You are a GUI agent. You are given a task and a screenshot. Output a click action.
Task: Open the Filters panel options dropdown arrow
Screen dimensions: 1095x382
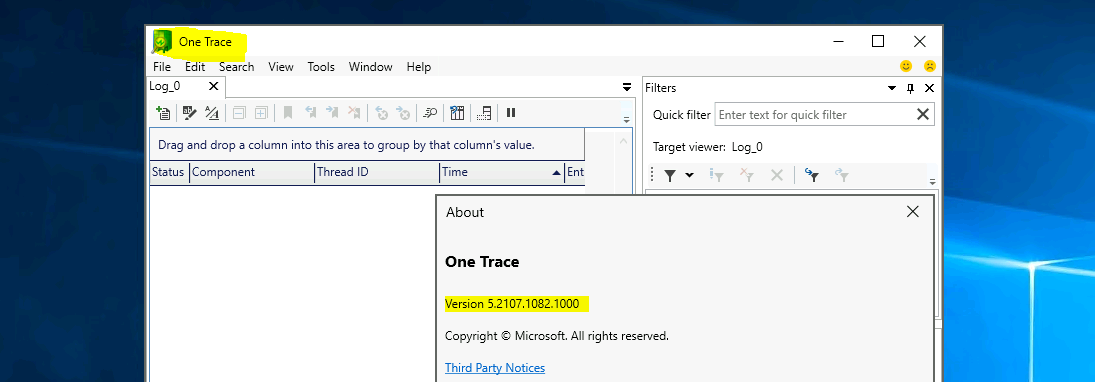pyautogui.click(x=892, y=88)
